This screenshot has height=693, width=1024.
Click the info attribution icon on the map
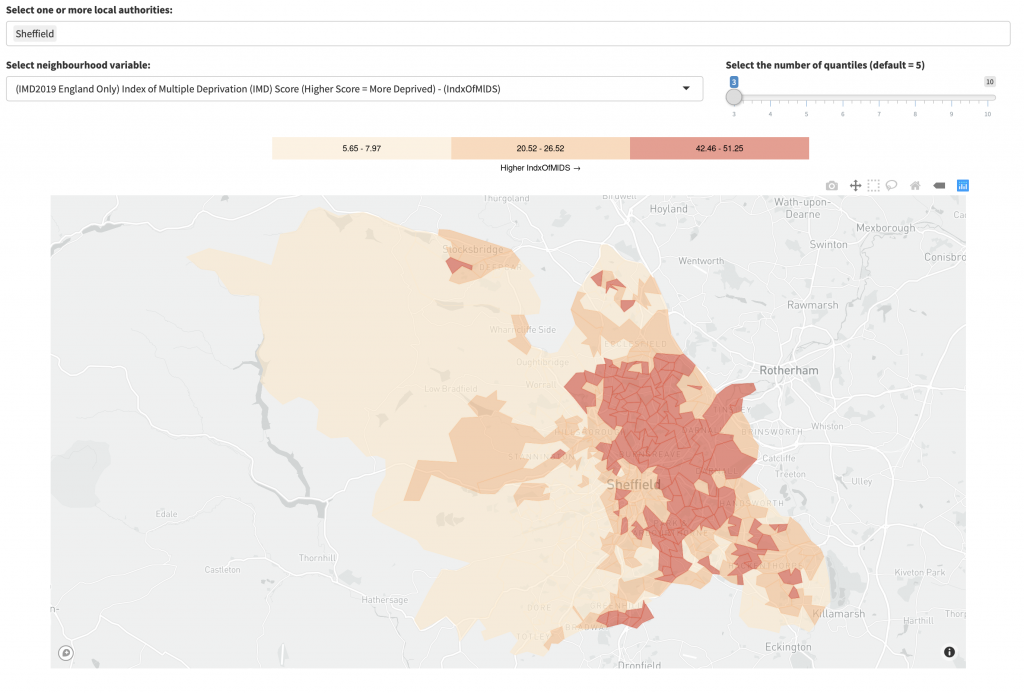pyautogui.click(x=948, y=652)
